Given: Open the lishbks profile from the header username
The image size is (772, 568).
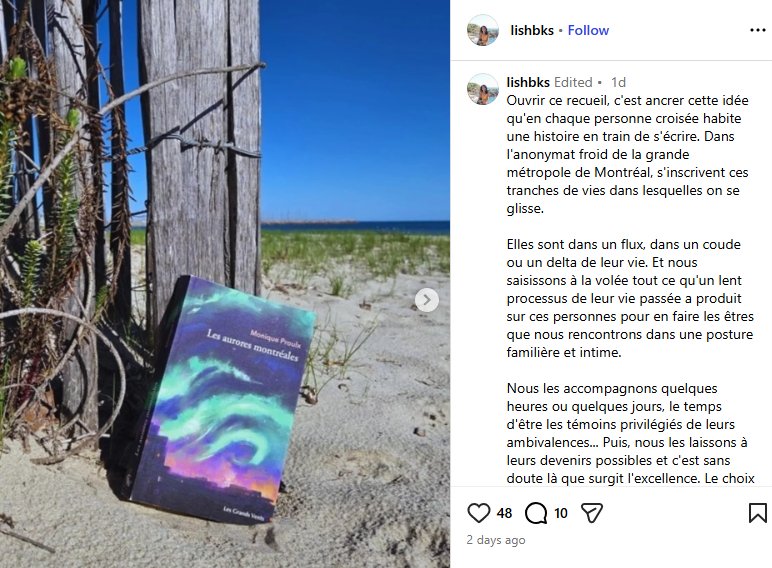Looking at the screenshot, I should click(x=532, y=31).
